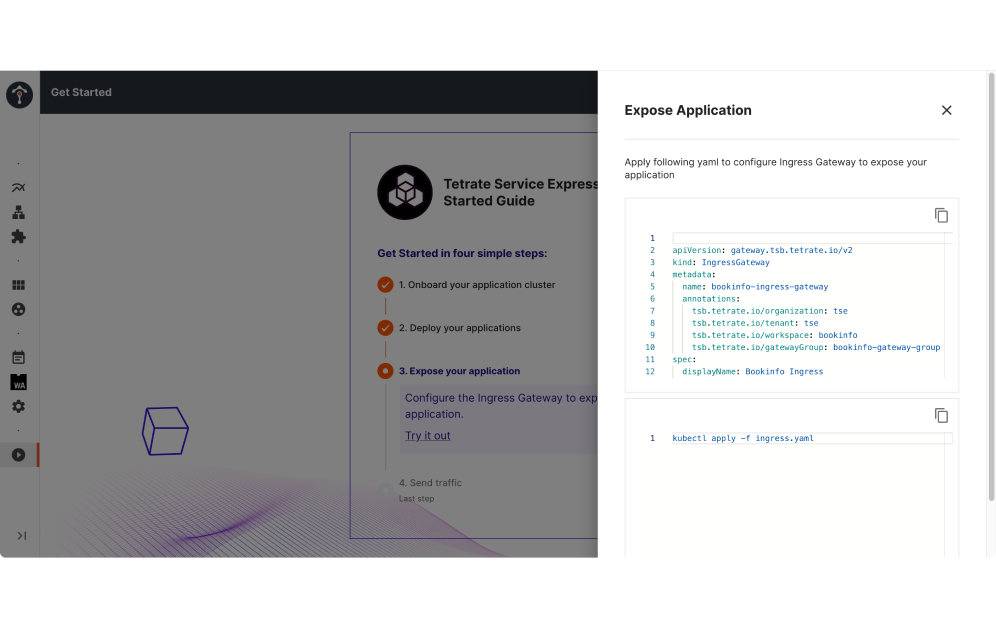
Task: Expand the sidebar with the arrow icon
Action: click(22, 535)
